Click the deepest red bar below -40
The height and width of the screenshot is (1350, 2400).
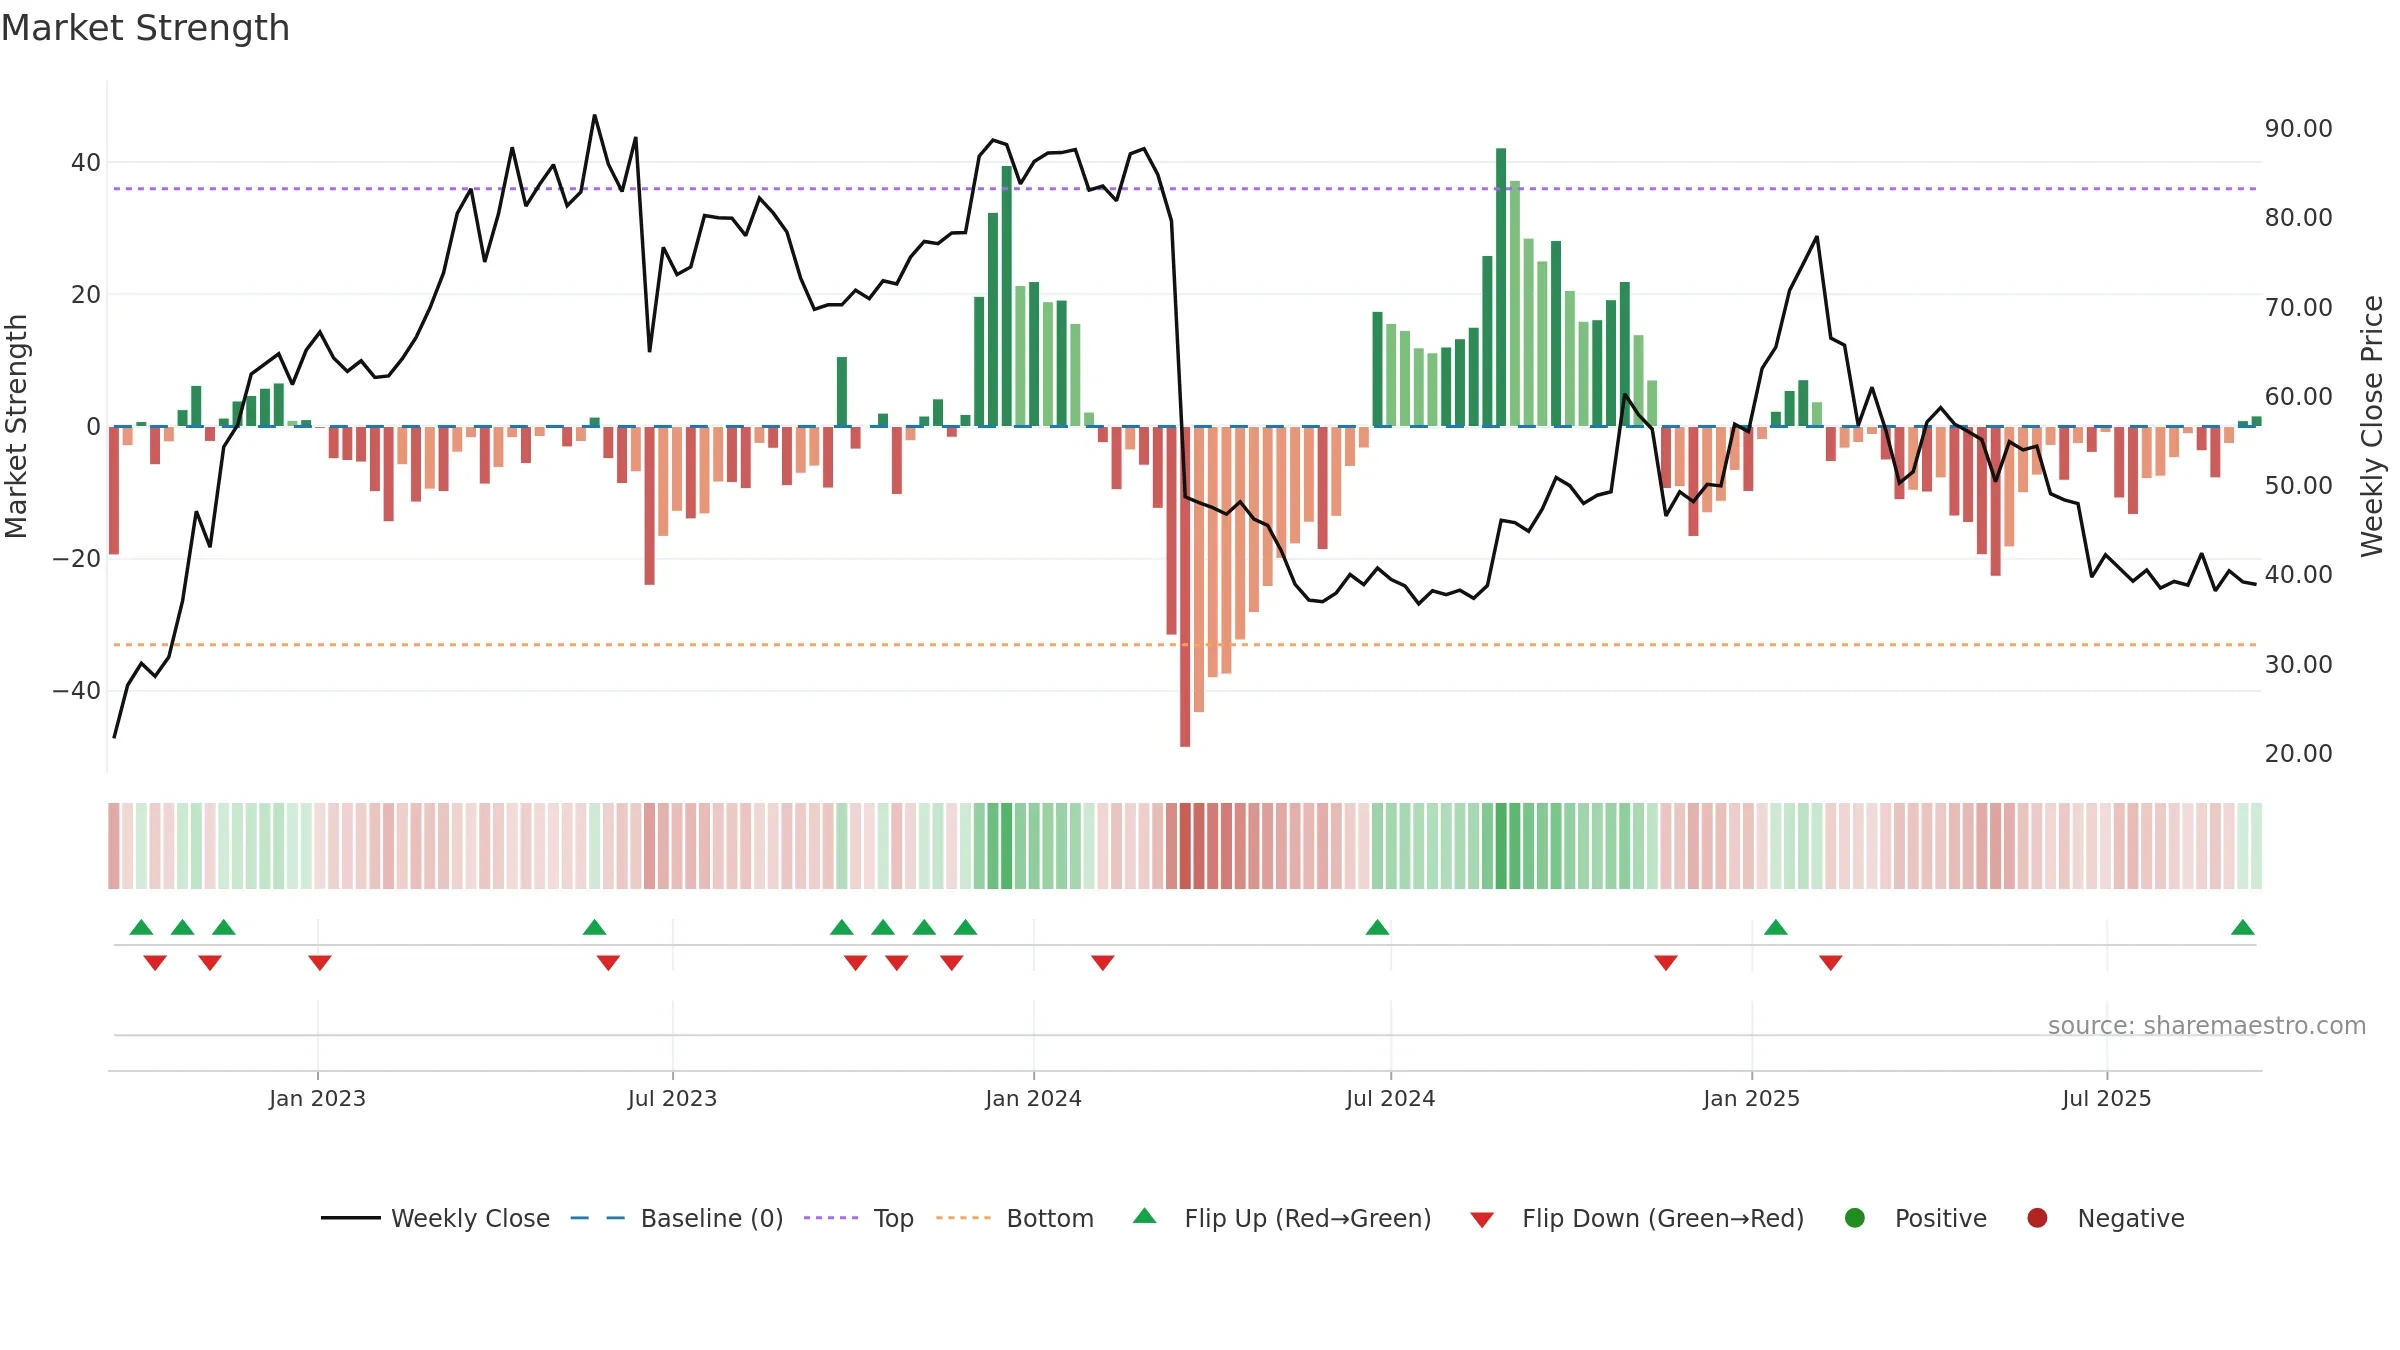[1185, 587]
